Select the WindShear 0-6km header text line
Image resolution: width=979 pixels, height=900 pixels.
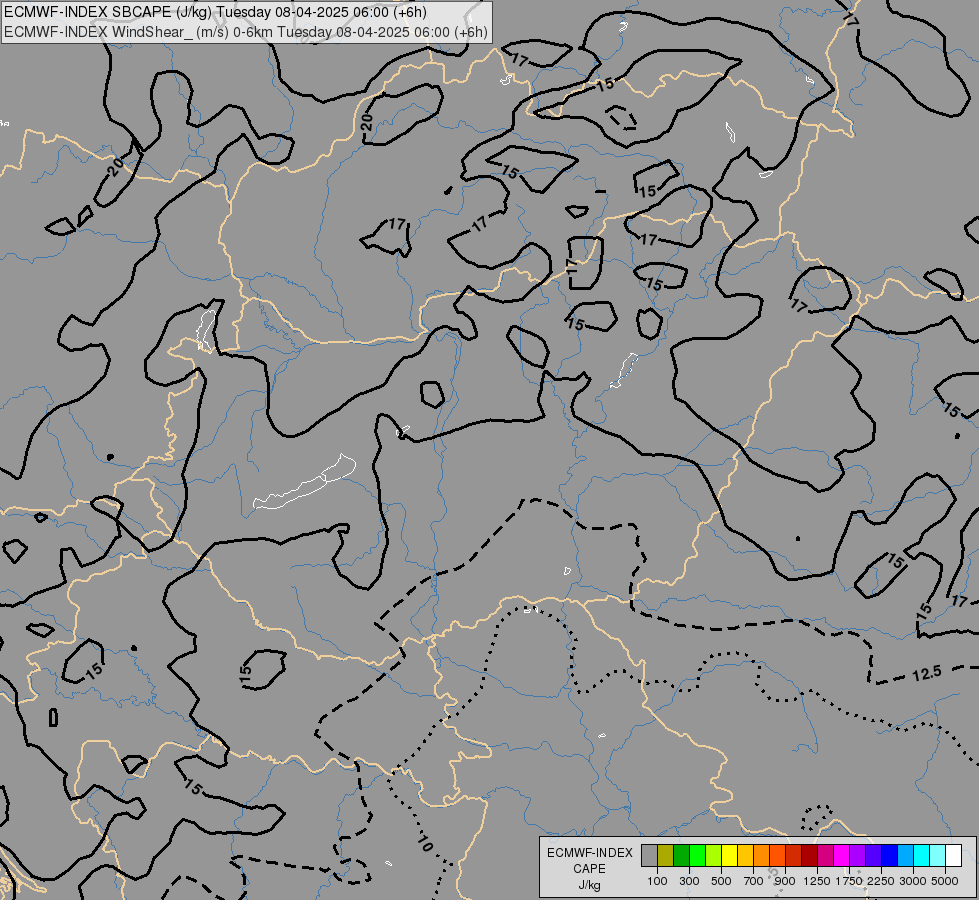tap(246, 32)
